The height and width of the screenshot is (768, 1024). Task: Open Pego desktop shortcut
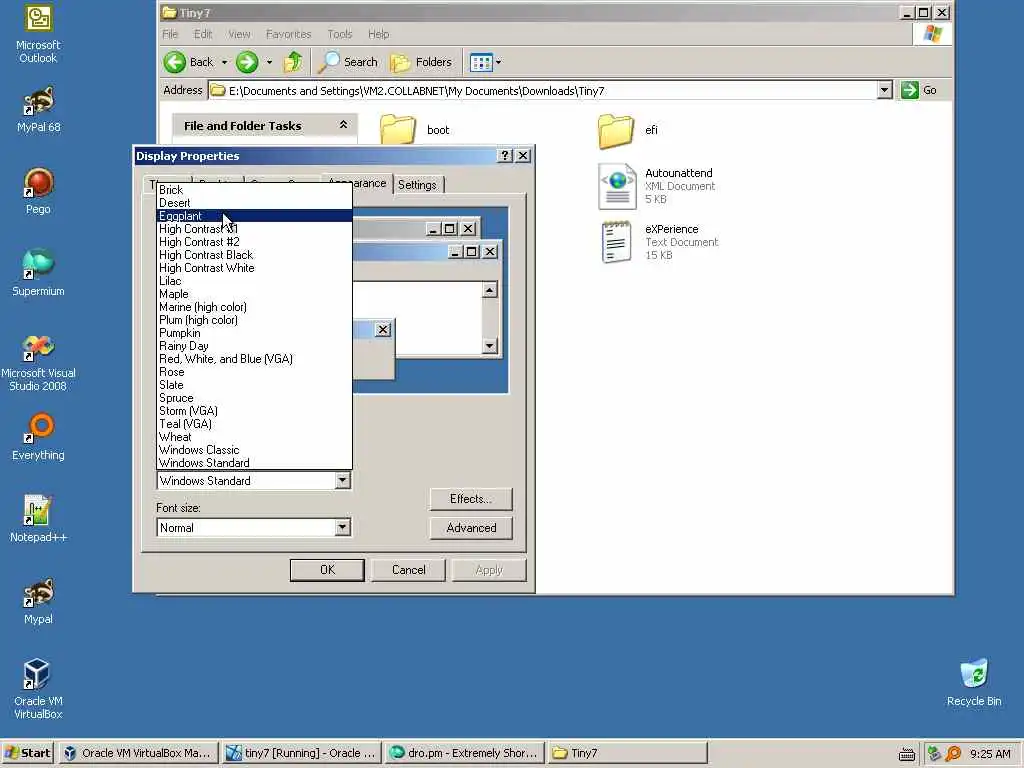38,191
